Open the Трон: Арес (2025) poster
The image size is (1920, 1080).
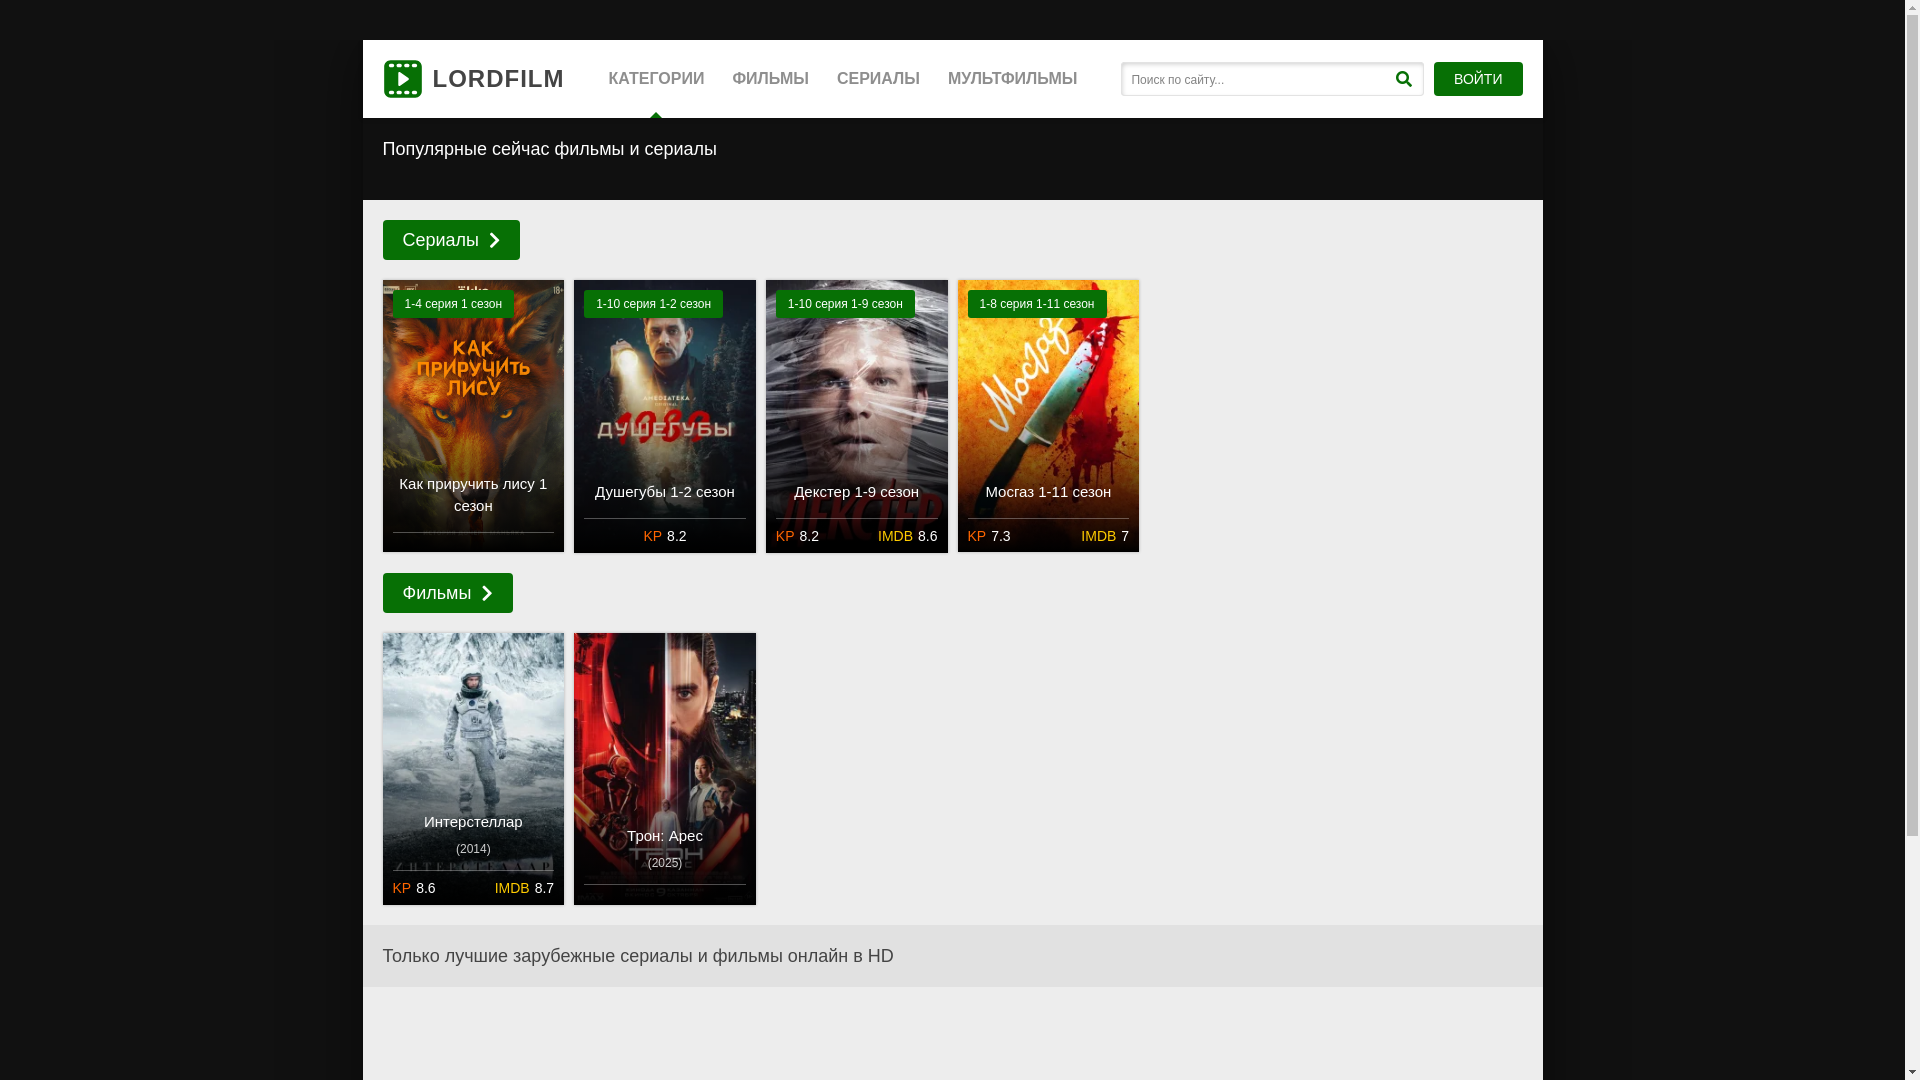click(x=665, y=740)
